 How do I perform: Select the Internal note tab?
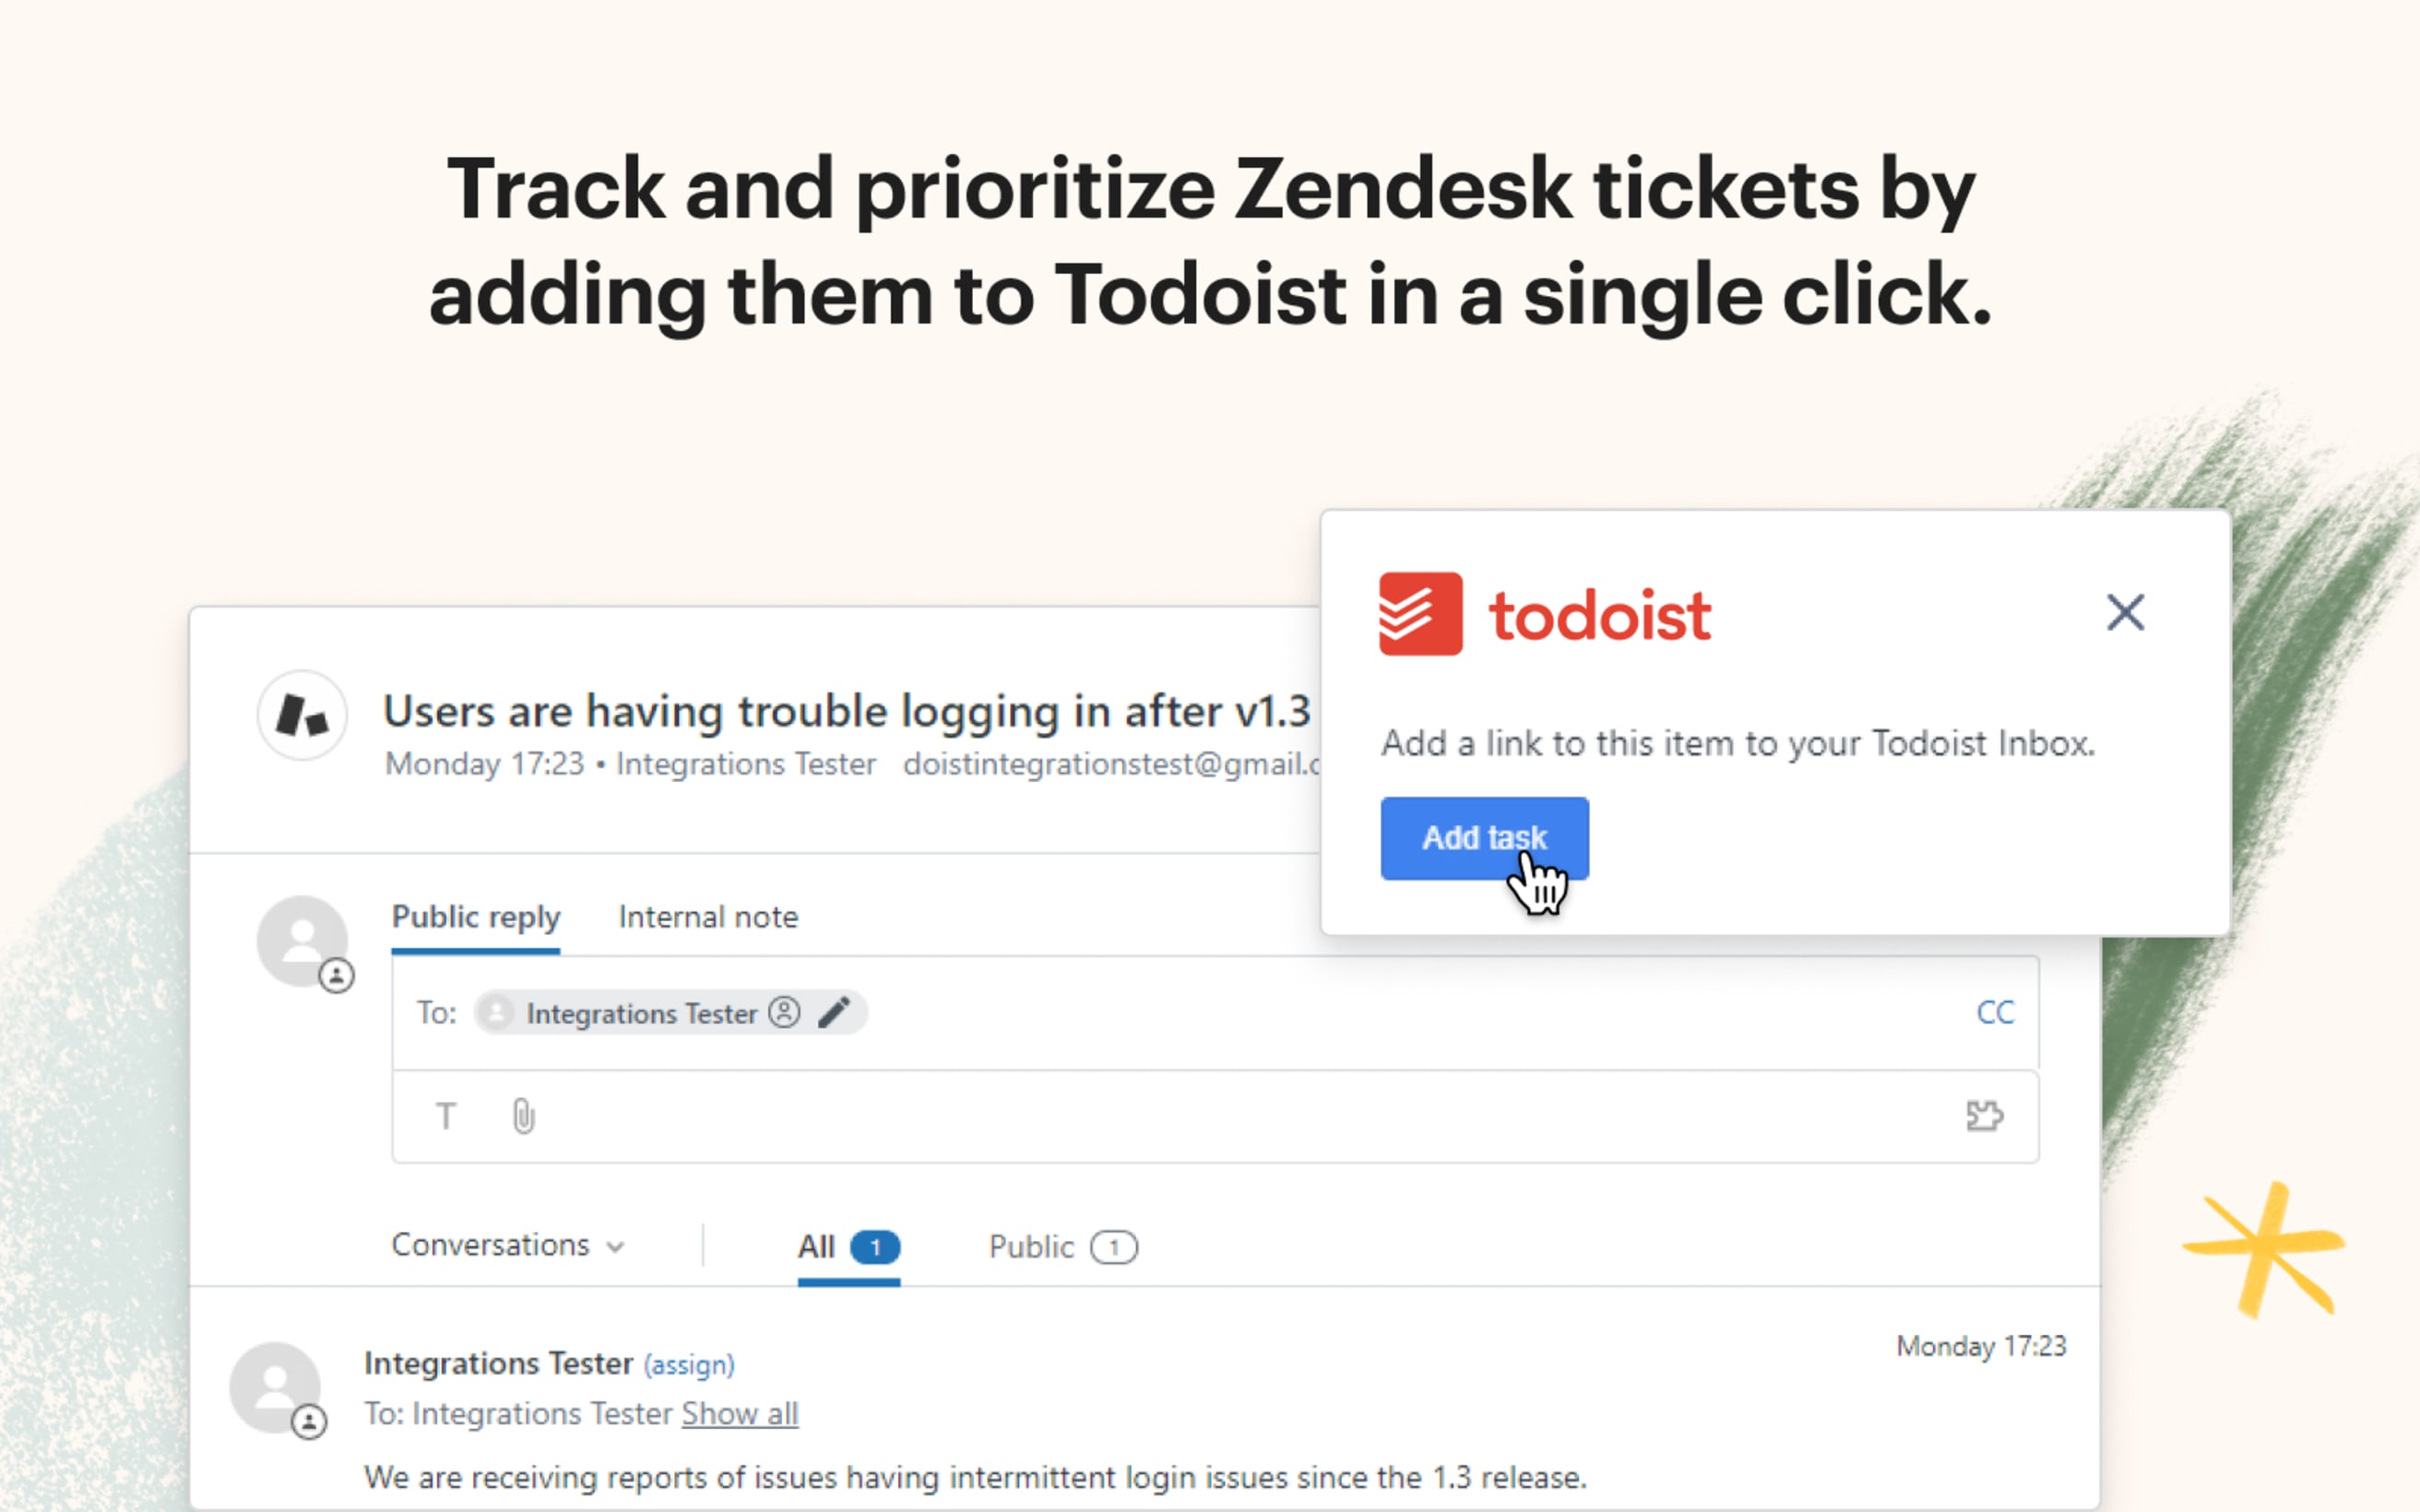click(x=709, y=915)
